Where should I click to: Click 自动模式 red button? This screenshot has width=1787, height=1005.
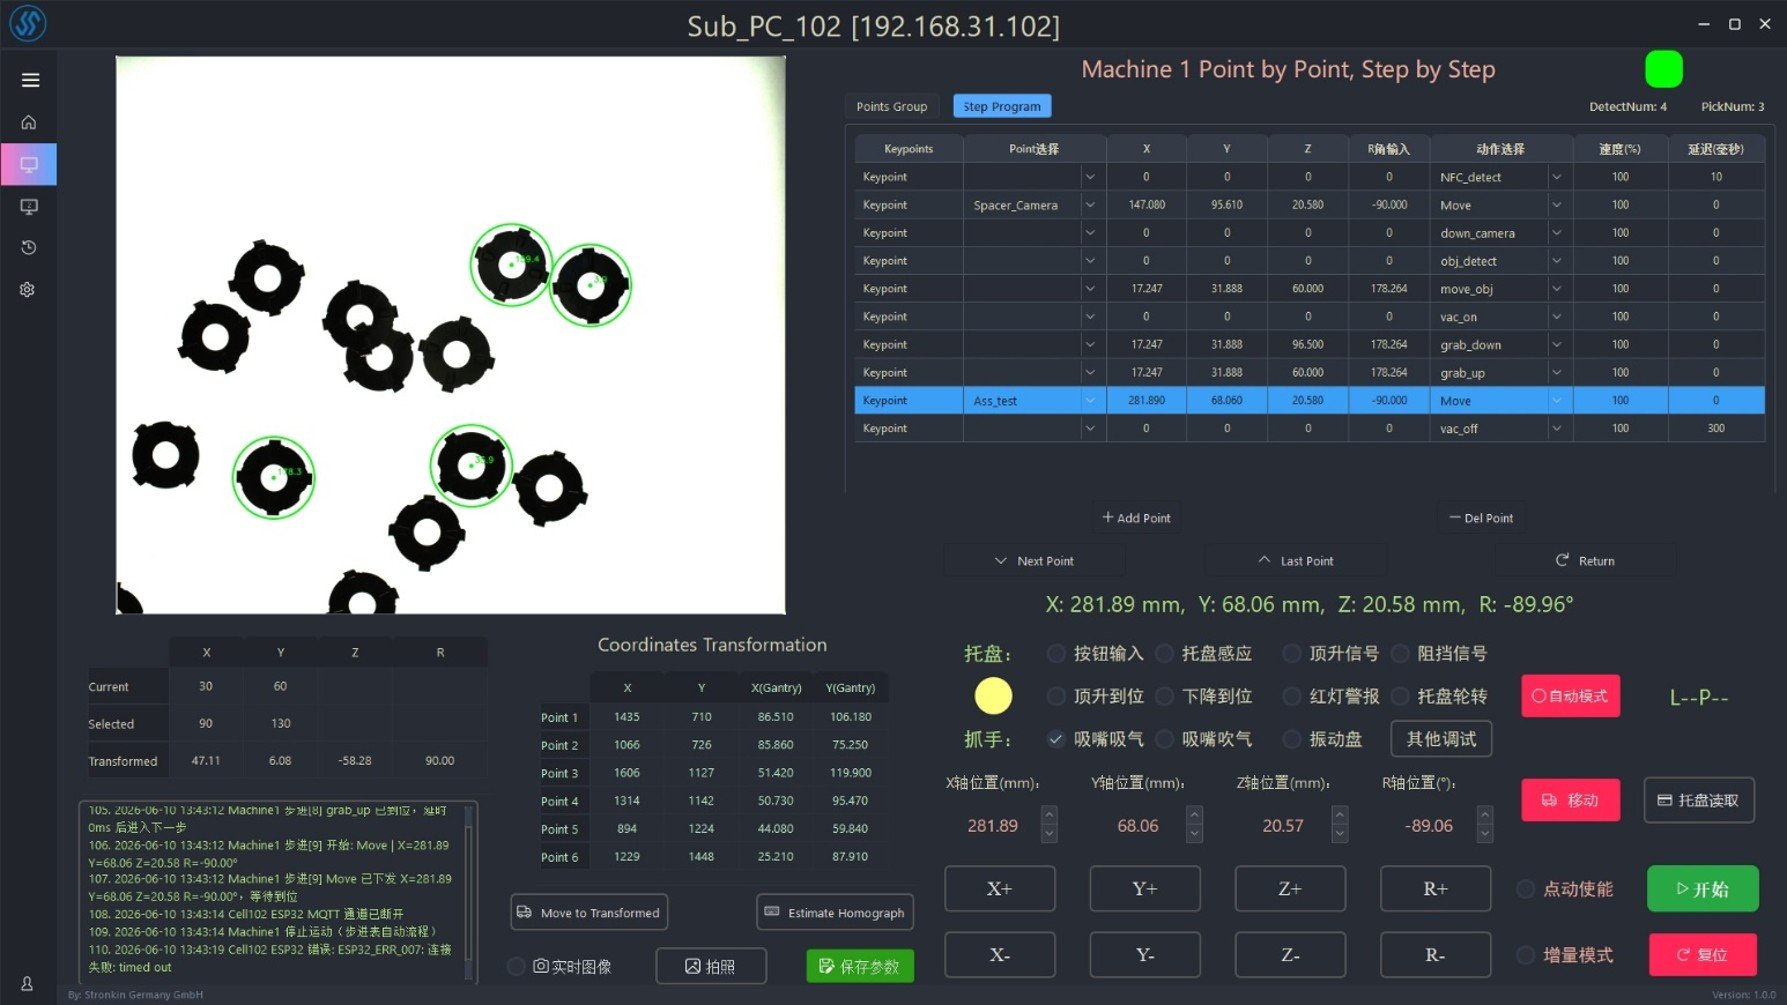pyautogui.click(x=1570, y=696)
